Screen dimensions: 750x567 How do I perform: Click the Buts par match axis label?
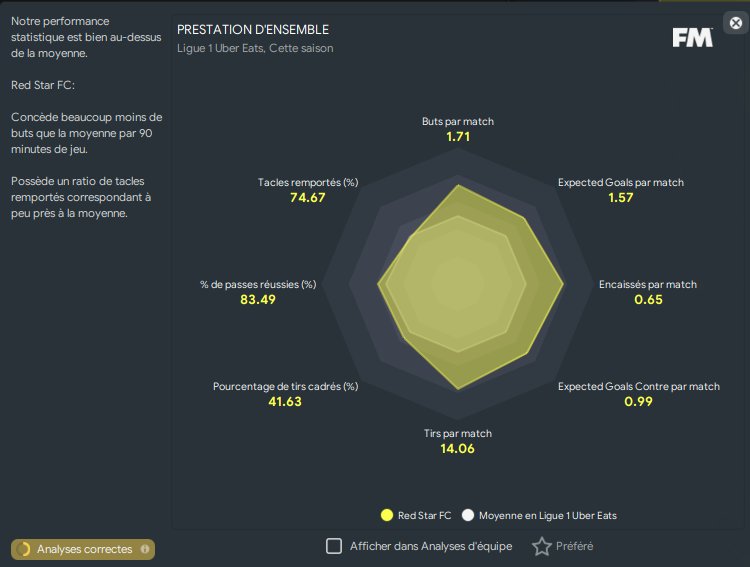(x=458, y=122)
